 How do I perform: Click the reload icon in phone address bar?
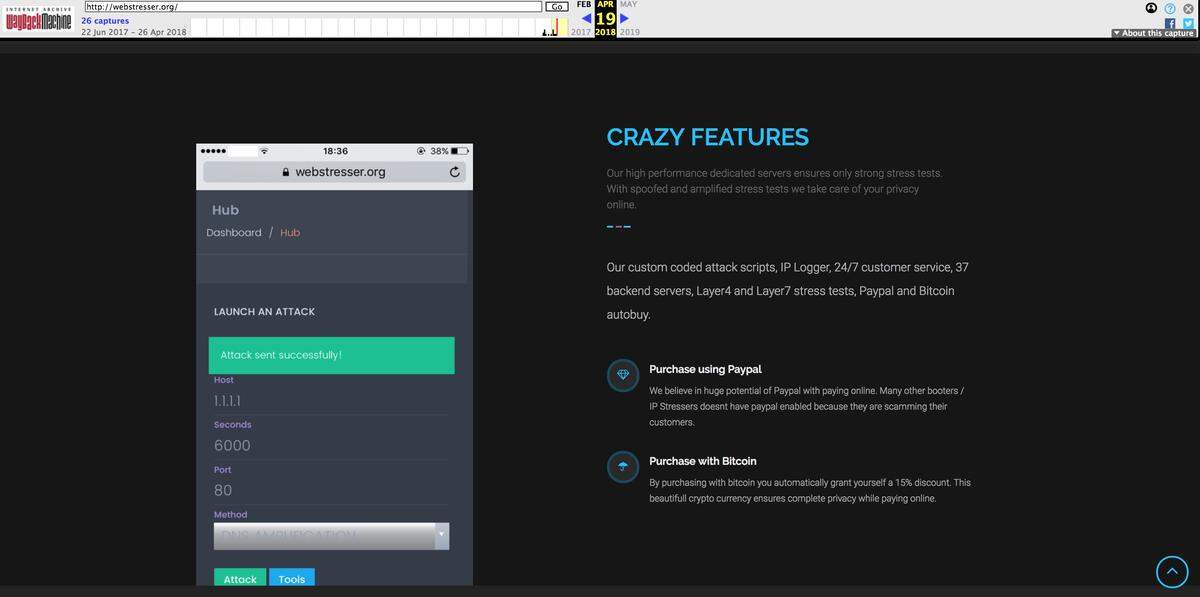click(455, 172)
